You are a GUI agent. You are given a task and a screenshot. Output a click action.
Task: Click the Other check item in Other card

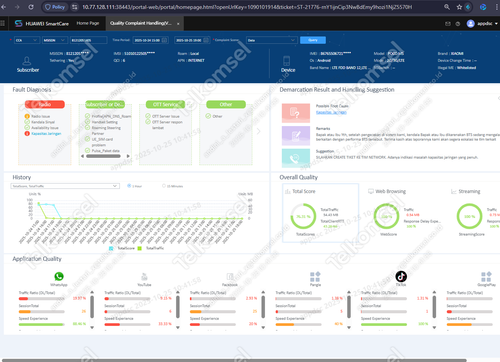click(214, 116)
